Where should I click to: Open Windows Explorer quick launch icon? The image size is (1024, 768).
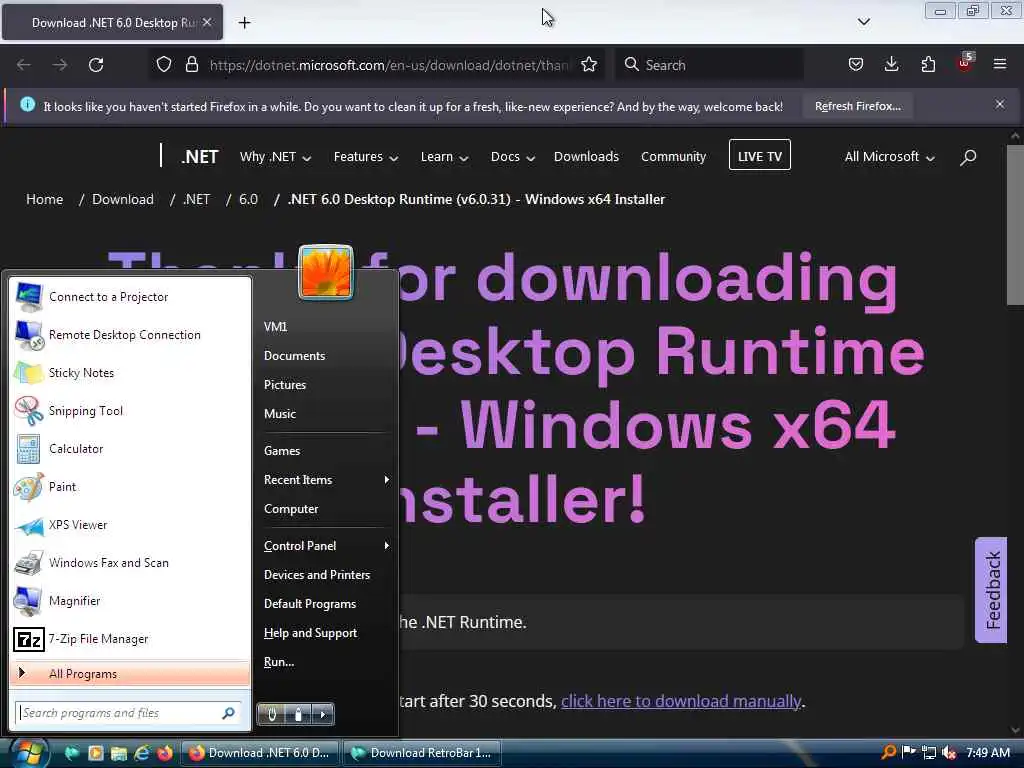[x=118, y=753]
